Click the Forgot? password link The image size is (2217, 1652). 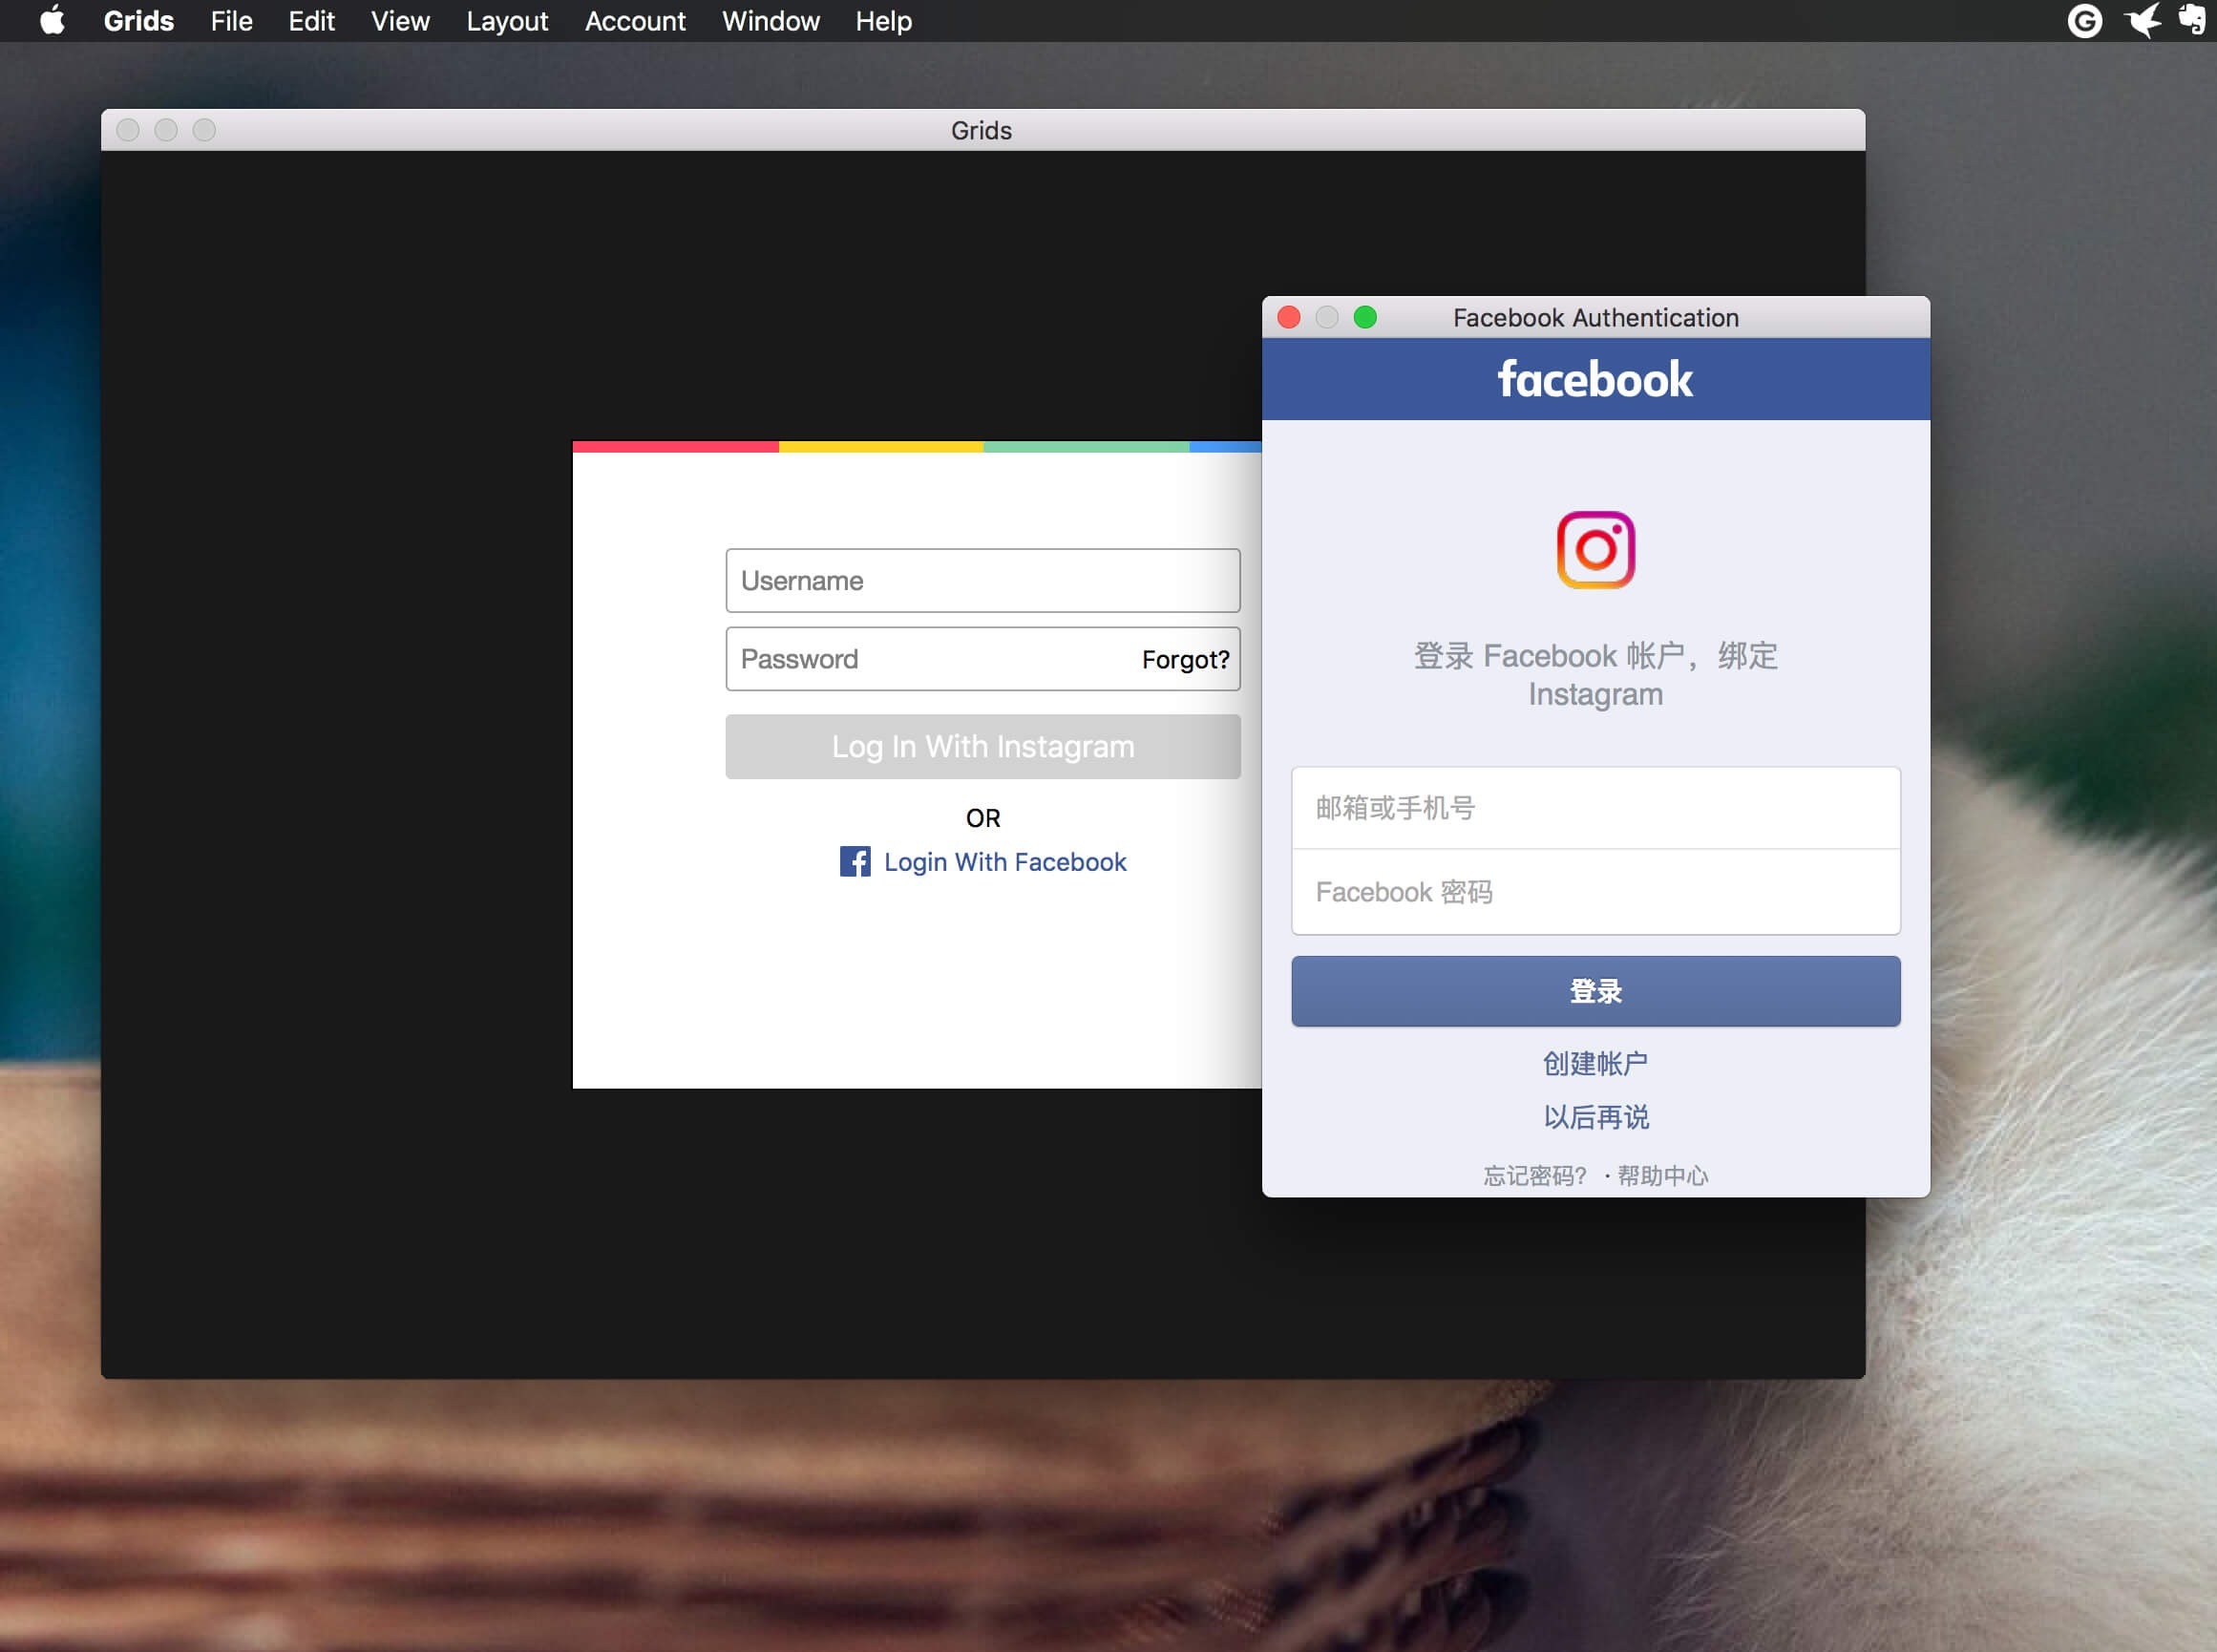(x=1185, y=660)
